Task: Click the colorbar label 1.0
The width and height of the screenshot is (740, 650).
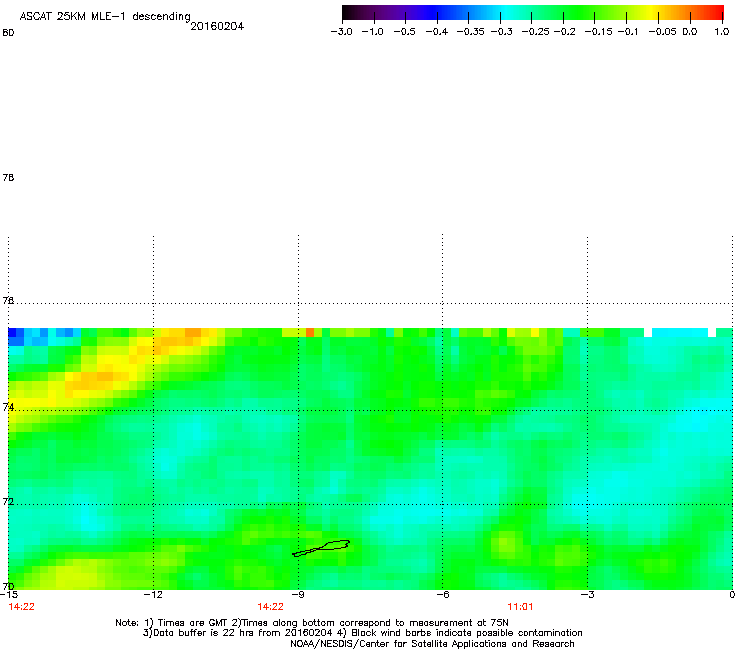Action: pyautogui.click(x=722, y=32)
